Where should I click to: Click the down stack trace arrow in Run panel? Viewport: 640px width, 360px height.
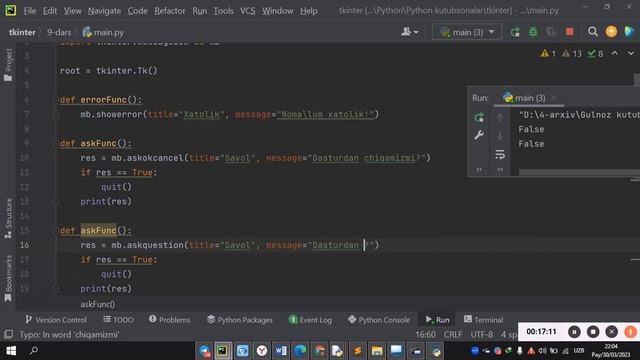[x=500, y=136]
